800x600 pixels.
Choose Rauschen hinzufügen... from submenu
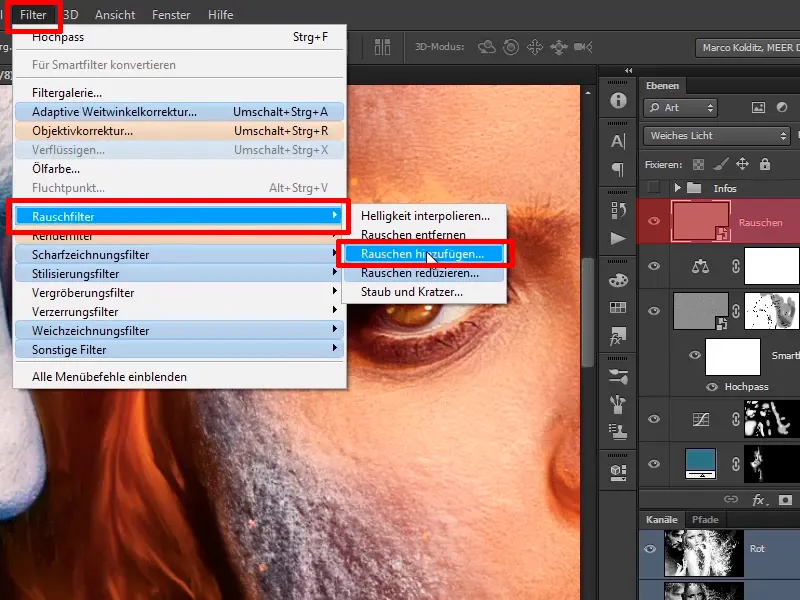(424, 254)
